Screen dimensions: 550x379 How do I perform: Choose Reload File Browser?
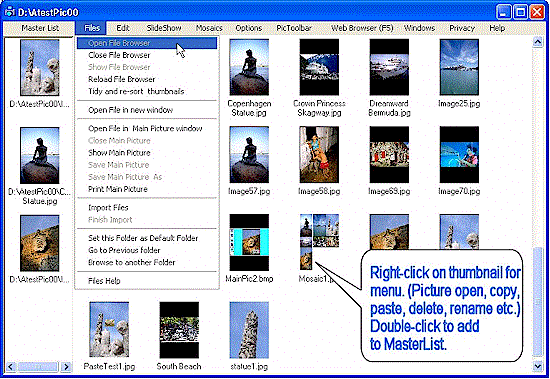point(147,79)
